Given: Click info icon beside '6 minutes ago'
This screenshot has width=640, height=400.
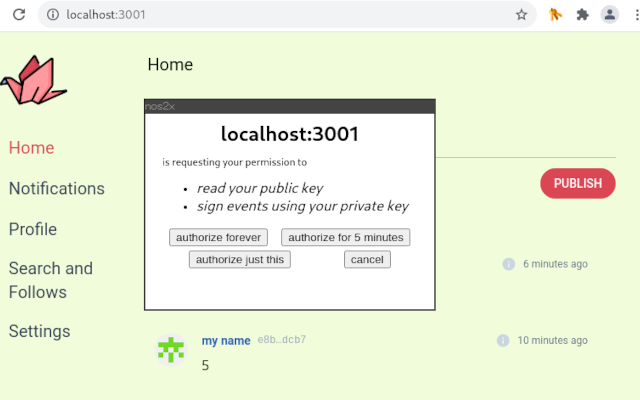Looking at the screenshot, I should click(508, 264).
